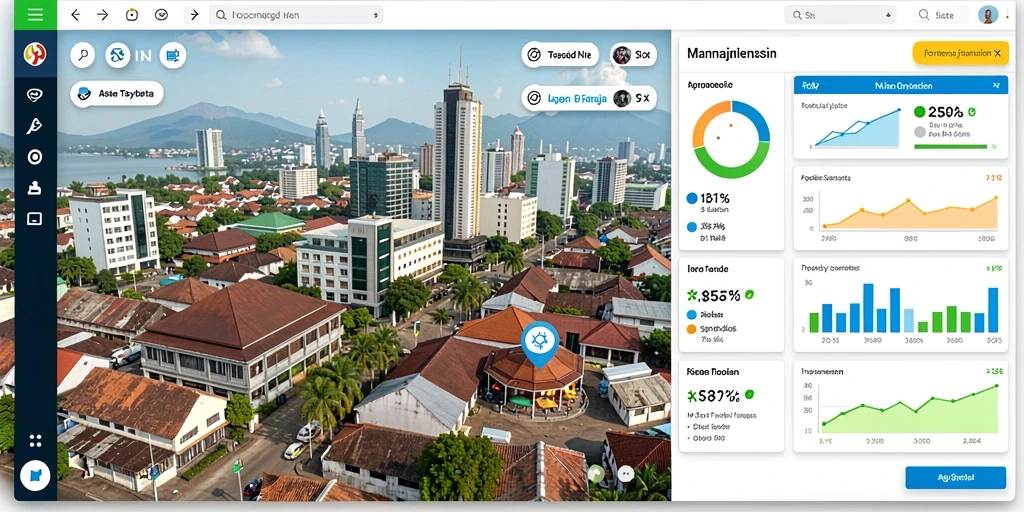Click the green badge beside '587%'

[749, 394]
